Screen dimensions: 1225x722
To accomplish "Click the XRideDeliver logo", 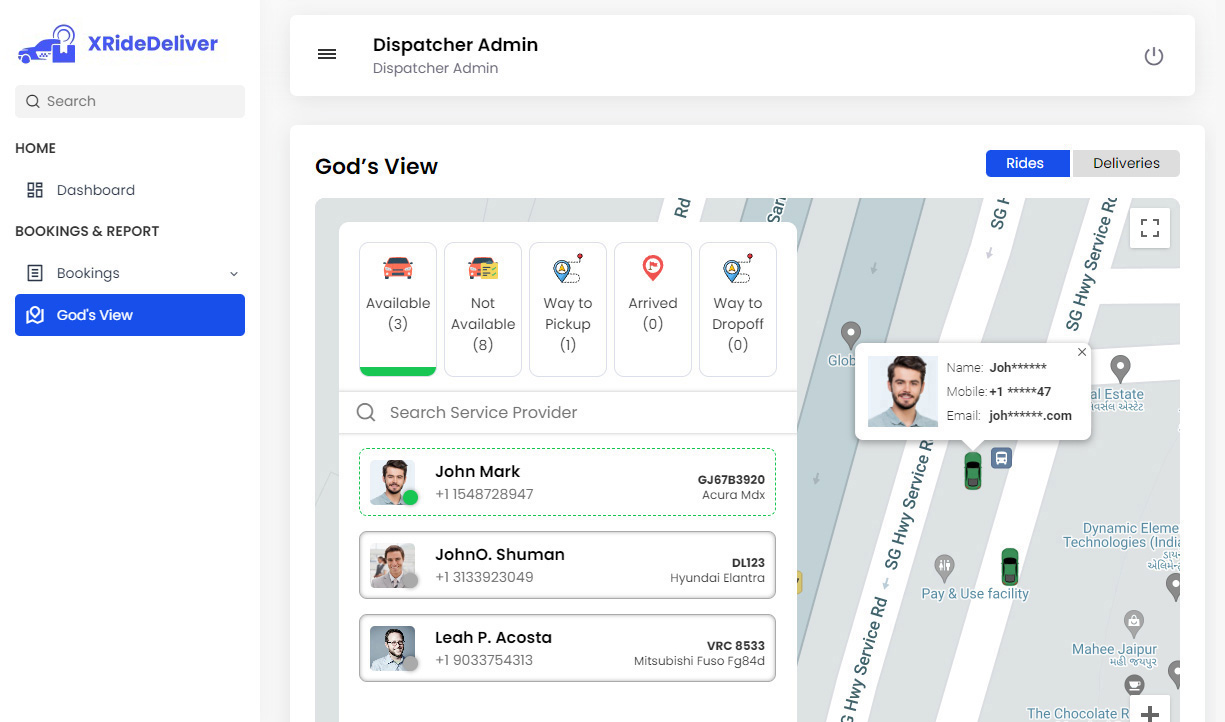I will [x=117, y=45].
